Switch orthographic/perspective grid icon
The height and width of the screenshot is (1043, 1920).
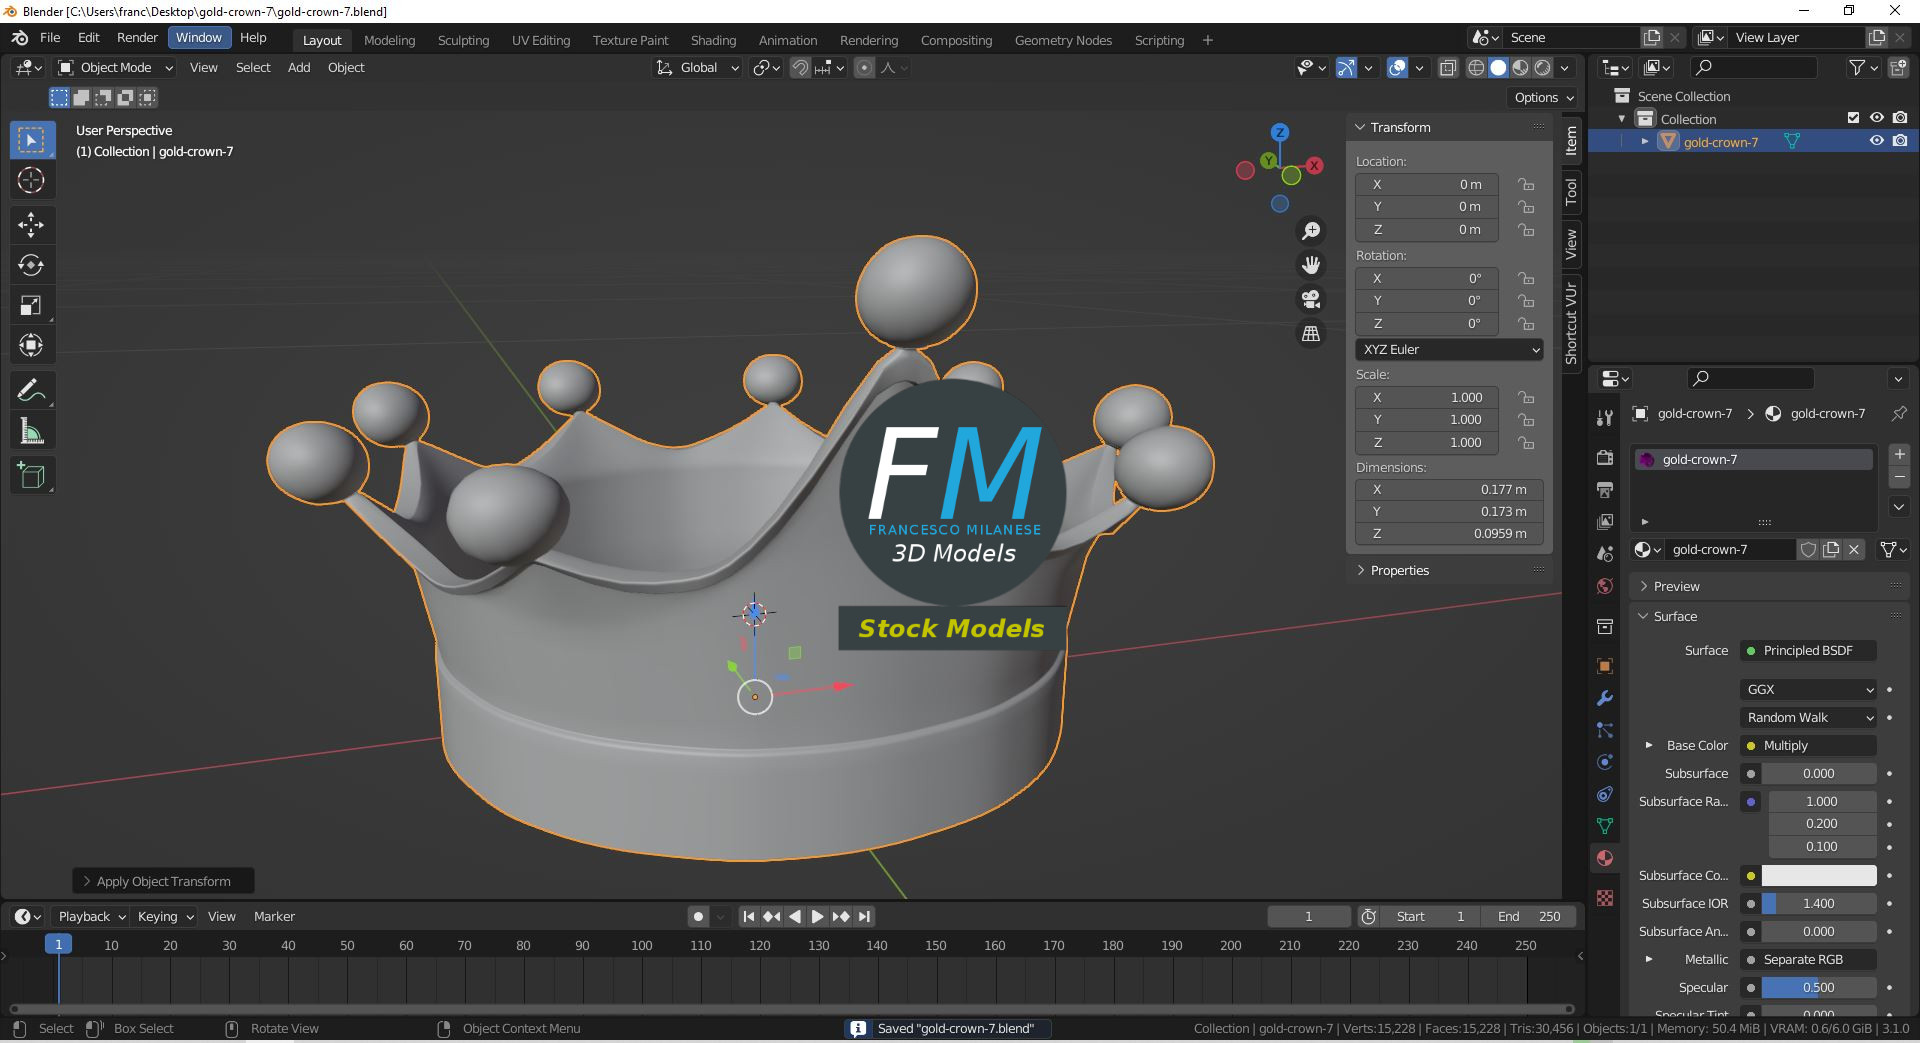coord(1310,334)
